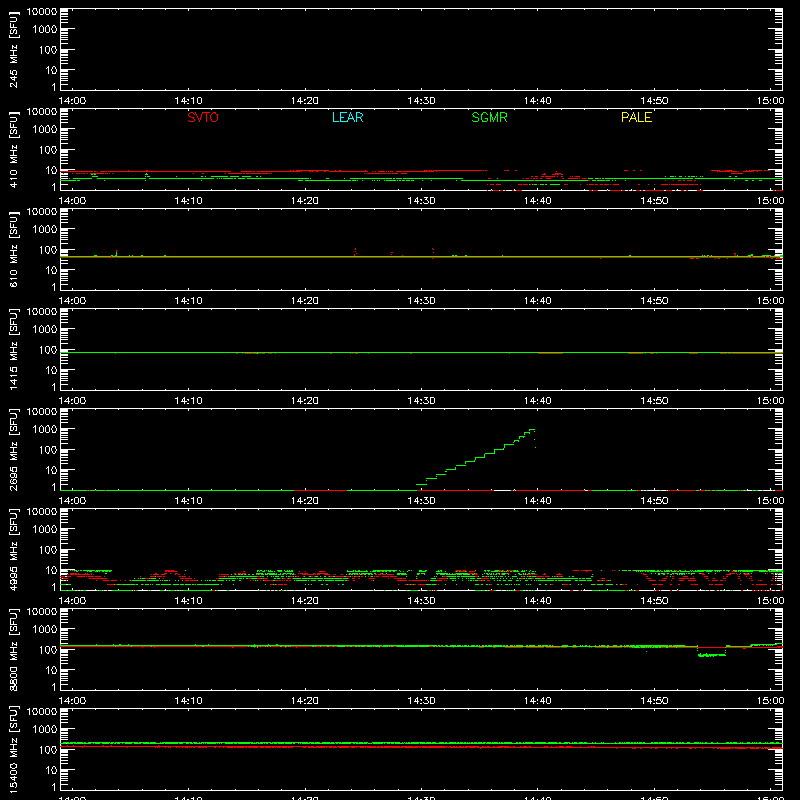Click the 14:10 tick label under 410 MHz panel
The image size is (800, 800).
188,201
